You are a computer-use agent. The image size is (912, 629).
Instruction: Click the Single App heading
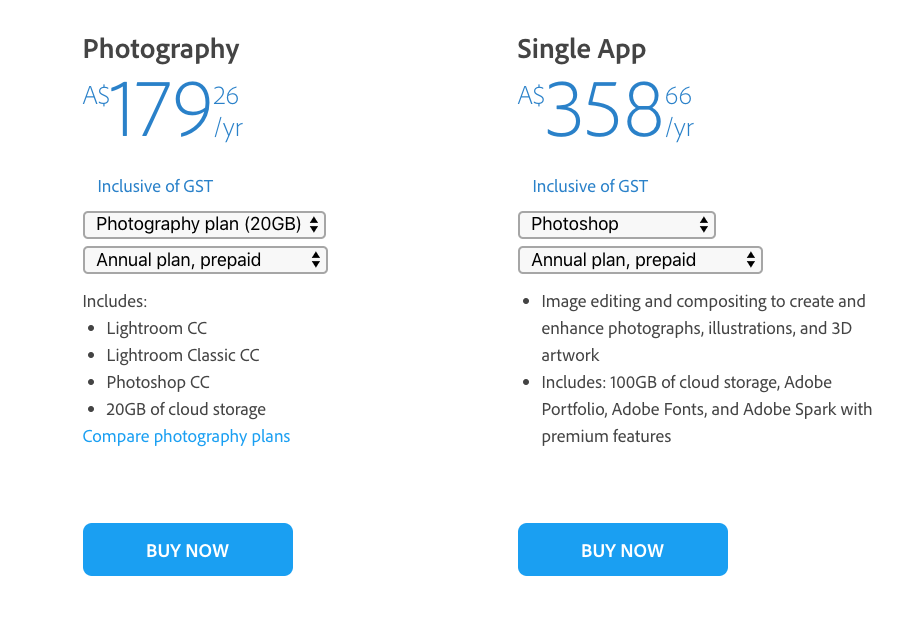pos(582,50)
